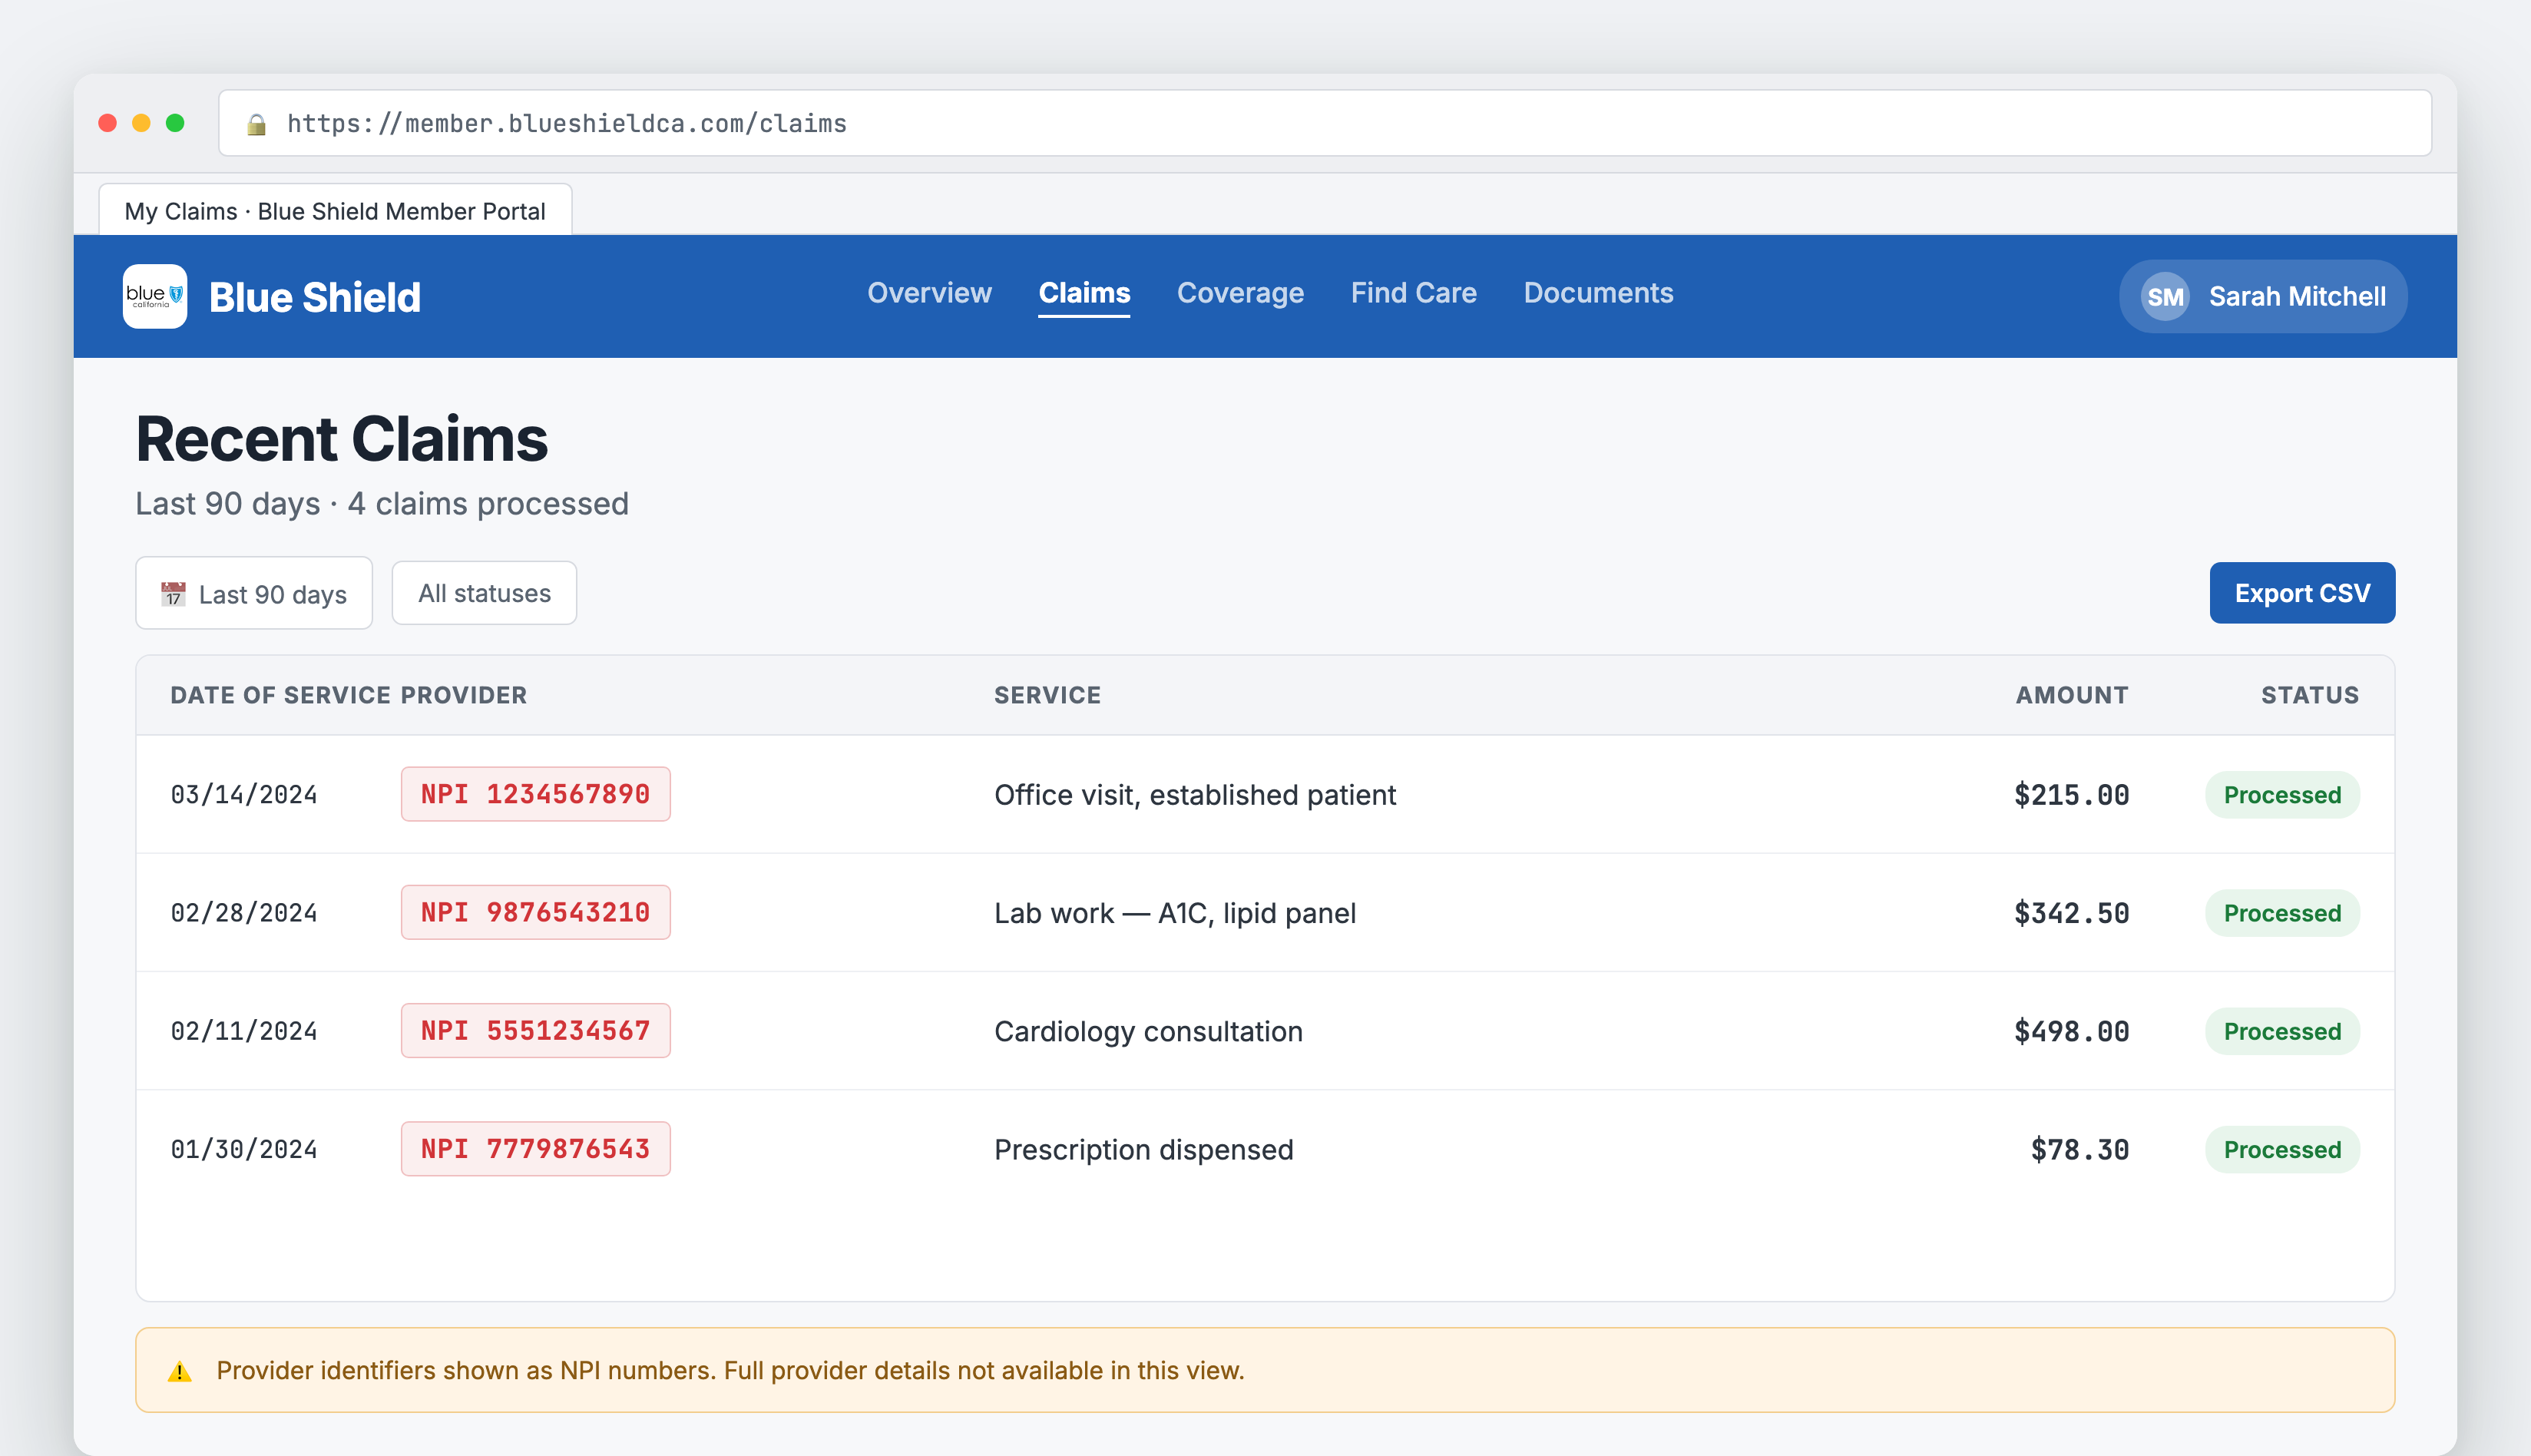Viewport: 2531px width, 1456px height.
Task: Click the SM avatar badge
Action: point(2163,296)
